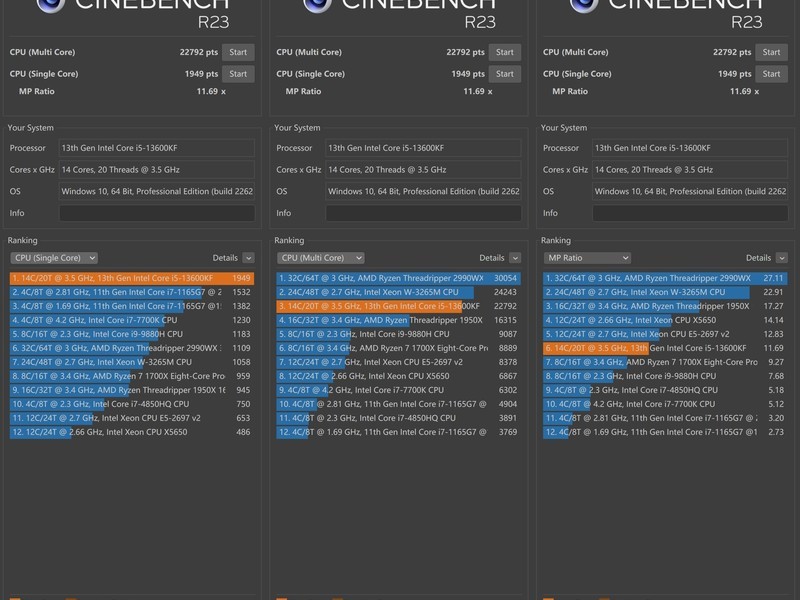Viewport: 800px width, 600px height.
Task: Select Xeon X5650 row with ratio 14.14
Action: pyautogui.click(x=665, y=320)
